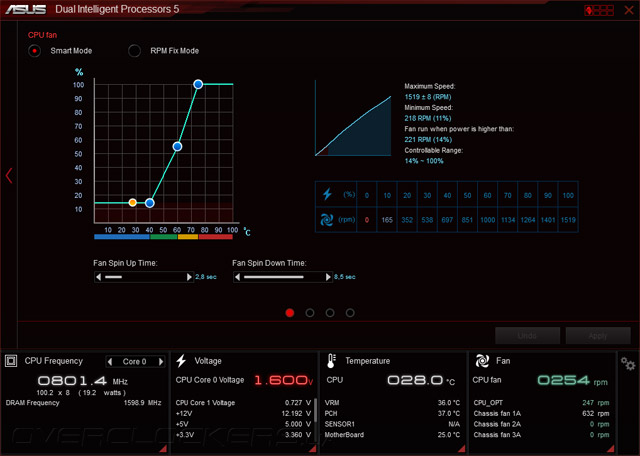Click the +12V voltage row
The width and height of the screenshot is (640, 456).
[243, 414]
